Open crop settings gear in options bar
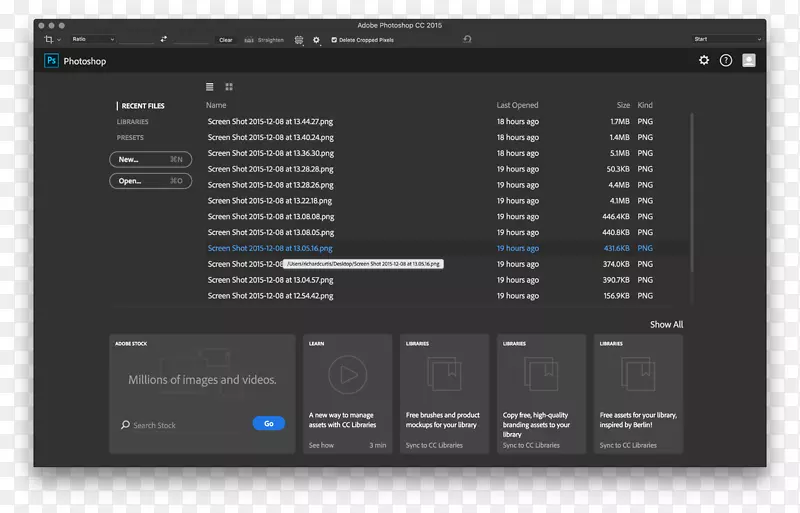Screen dimensions: 800x513 point(316,39)
